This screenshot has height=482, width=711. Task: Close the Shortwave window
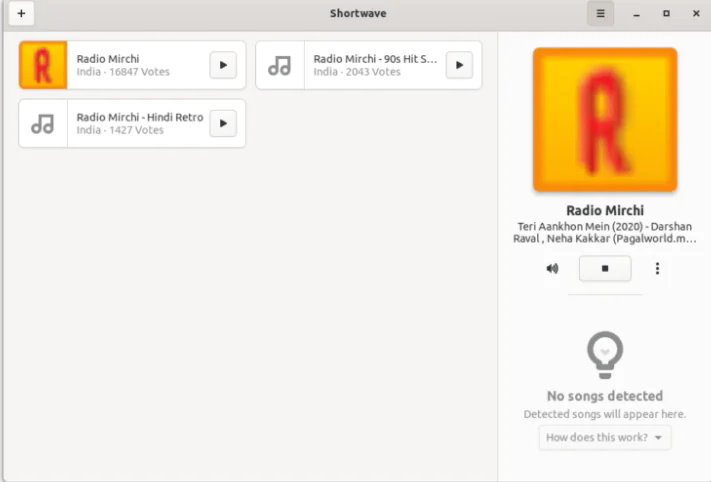tap(696, 14)
